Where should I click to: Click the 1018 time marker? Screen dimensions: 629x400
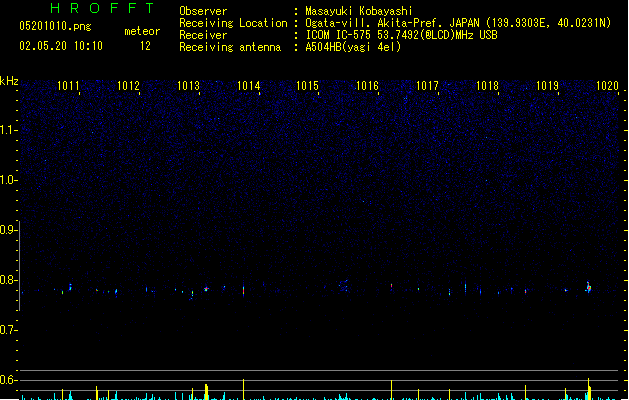point(487,86)
